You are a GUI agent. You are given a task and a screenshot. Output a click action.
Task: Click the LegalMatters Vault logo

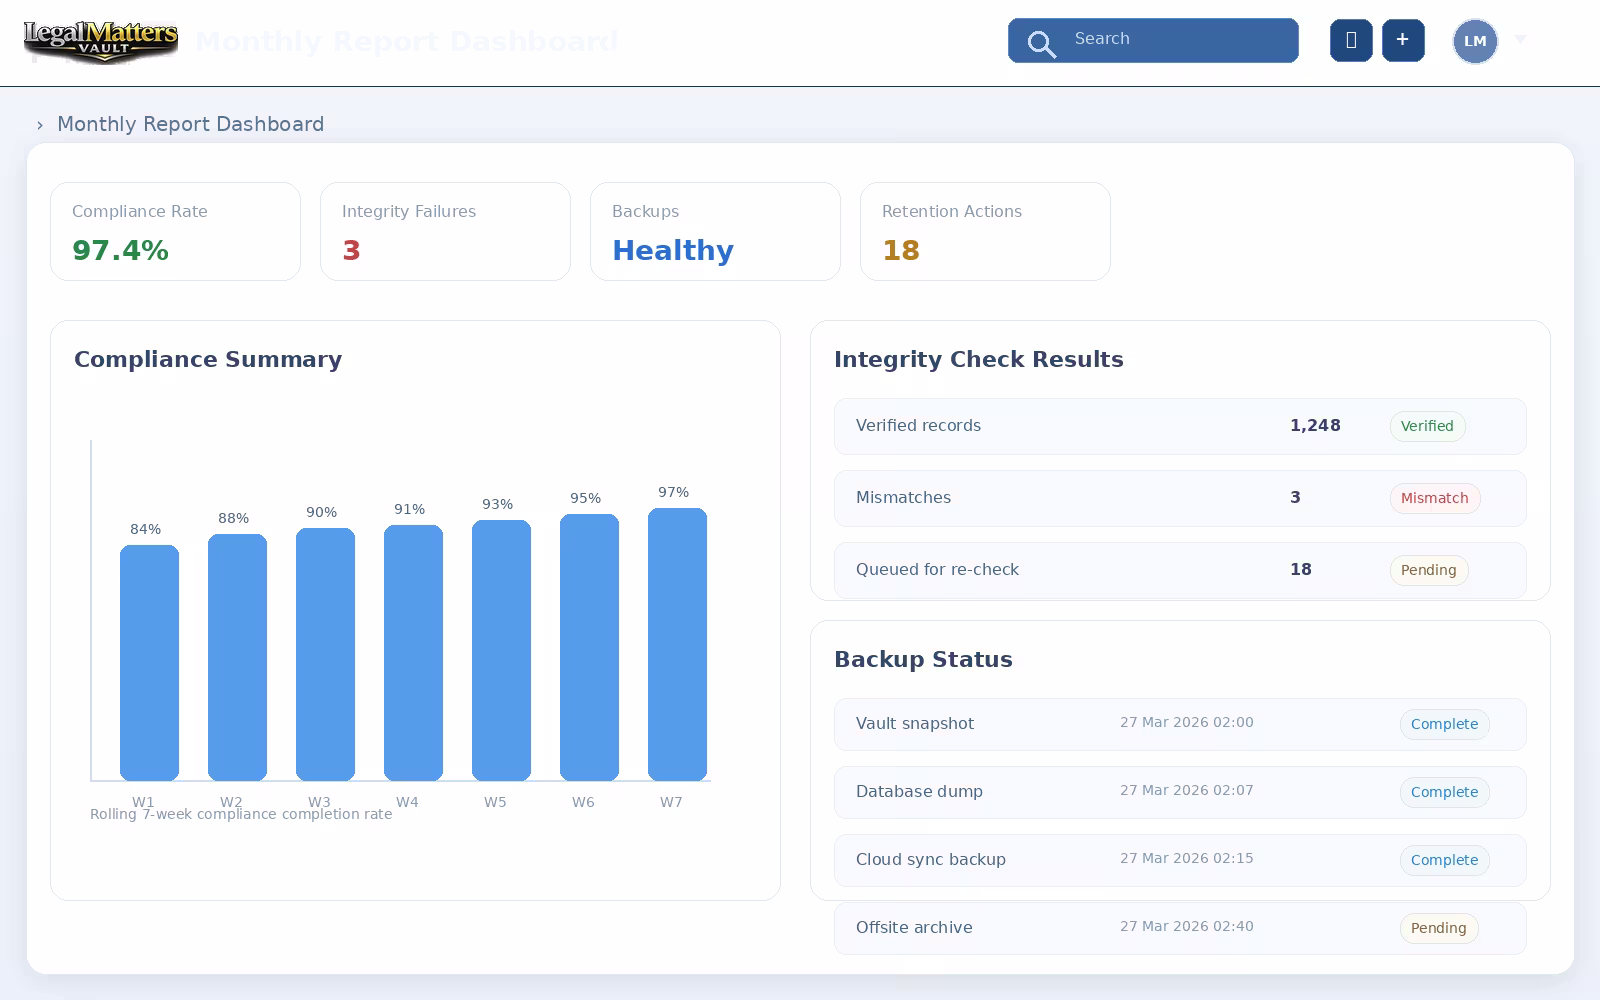(101, 42)
